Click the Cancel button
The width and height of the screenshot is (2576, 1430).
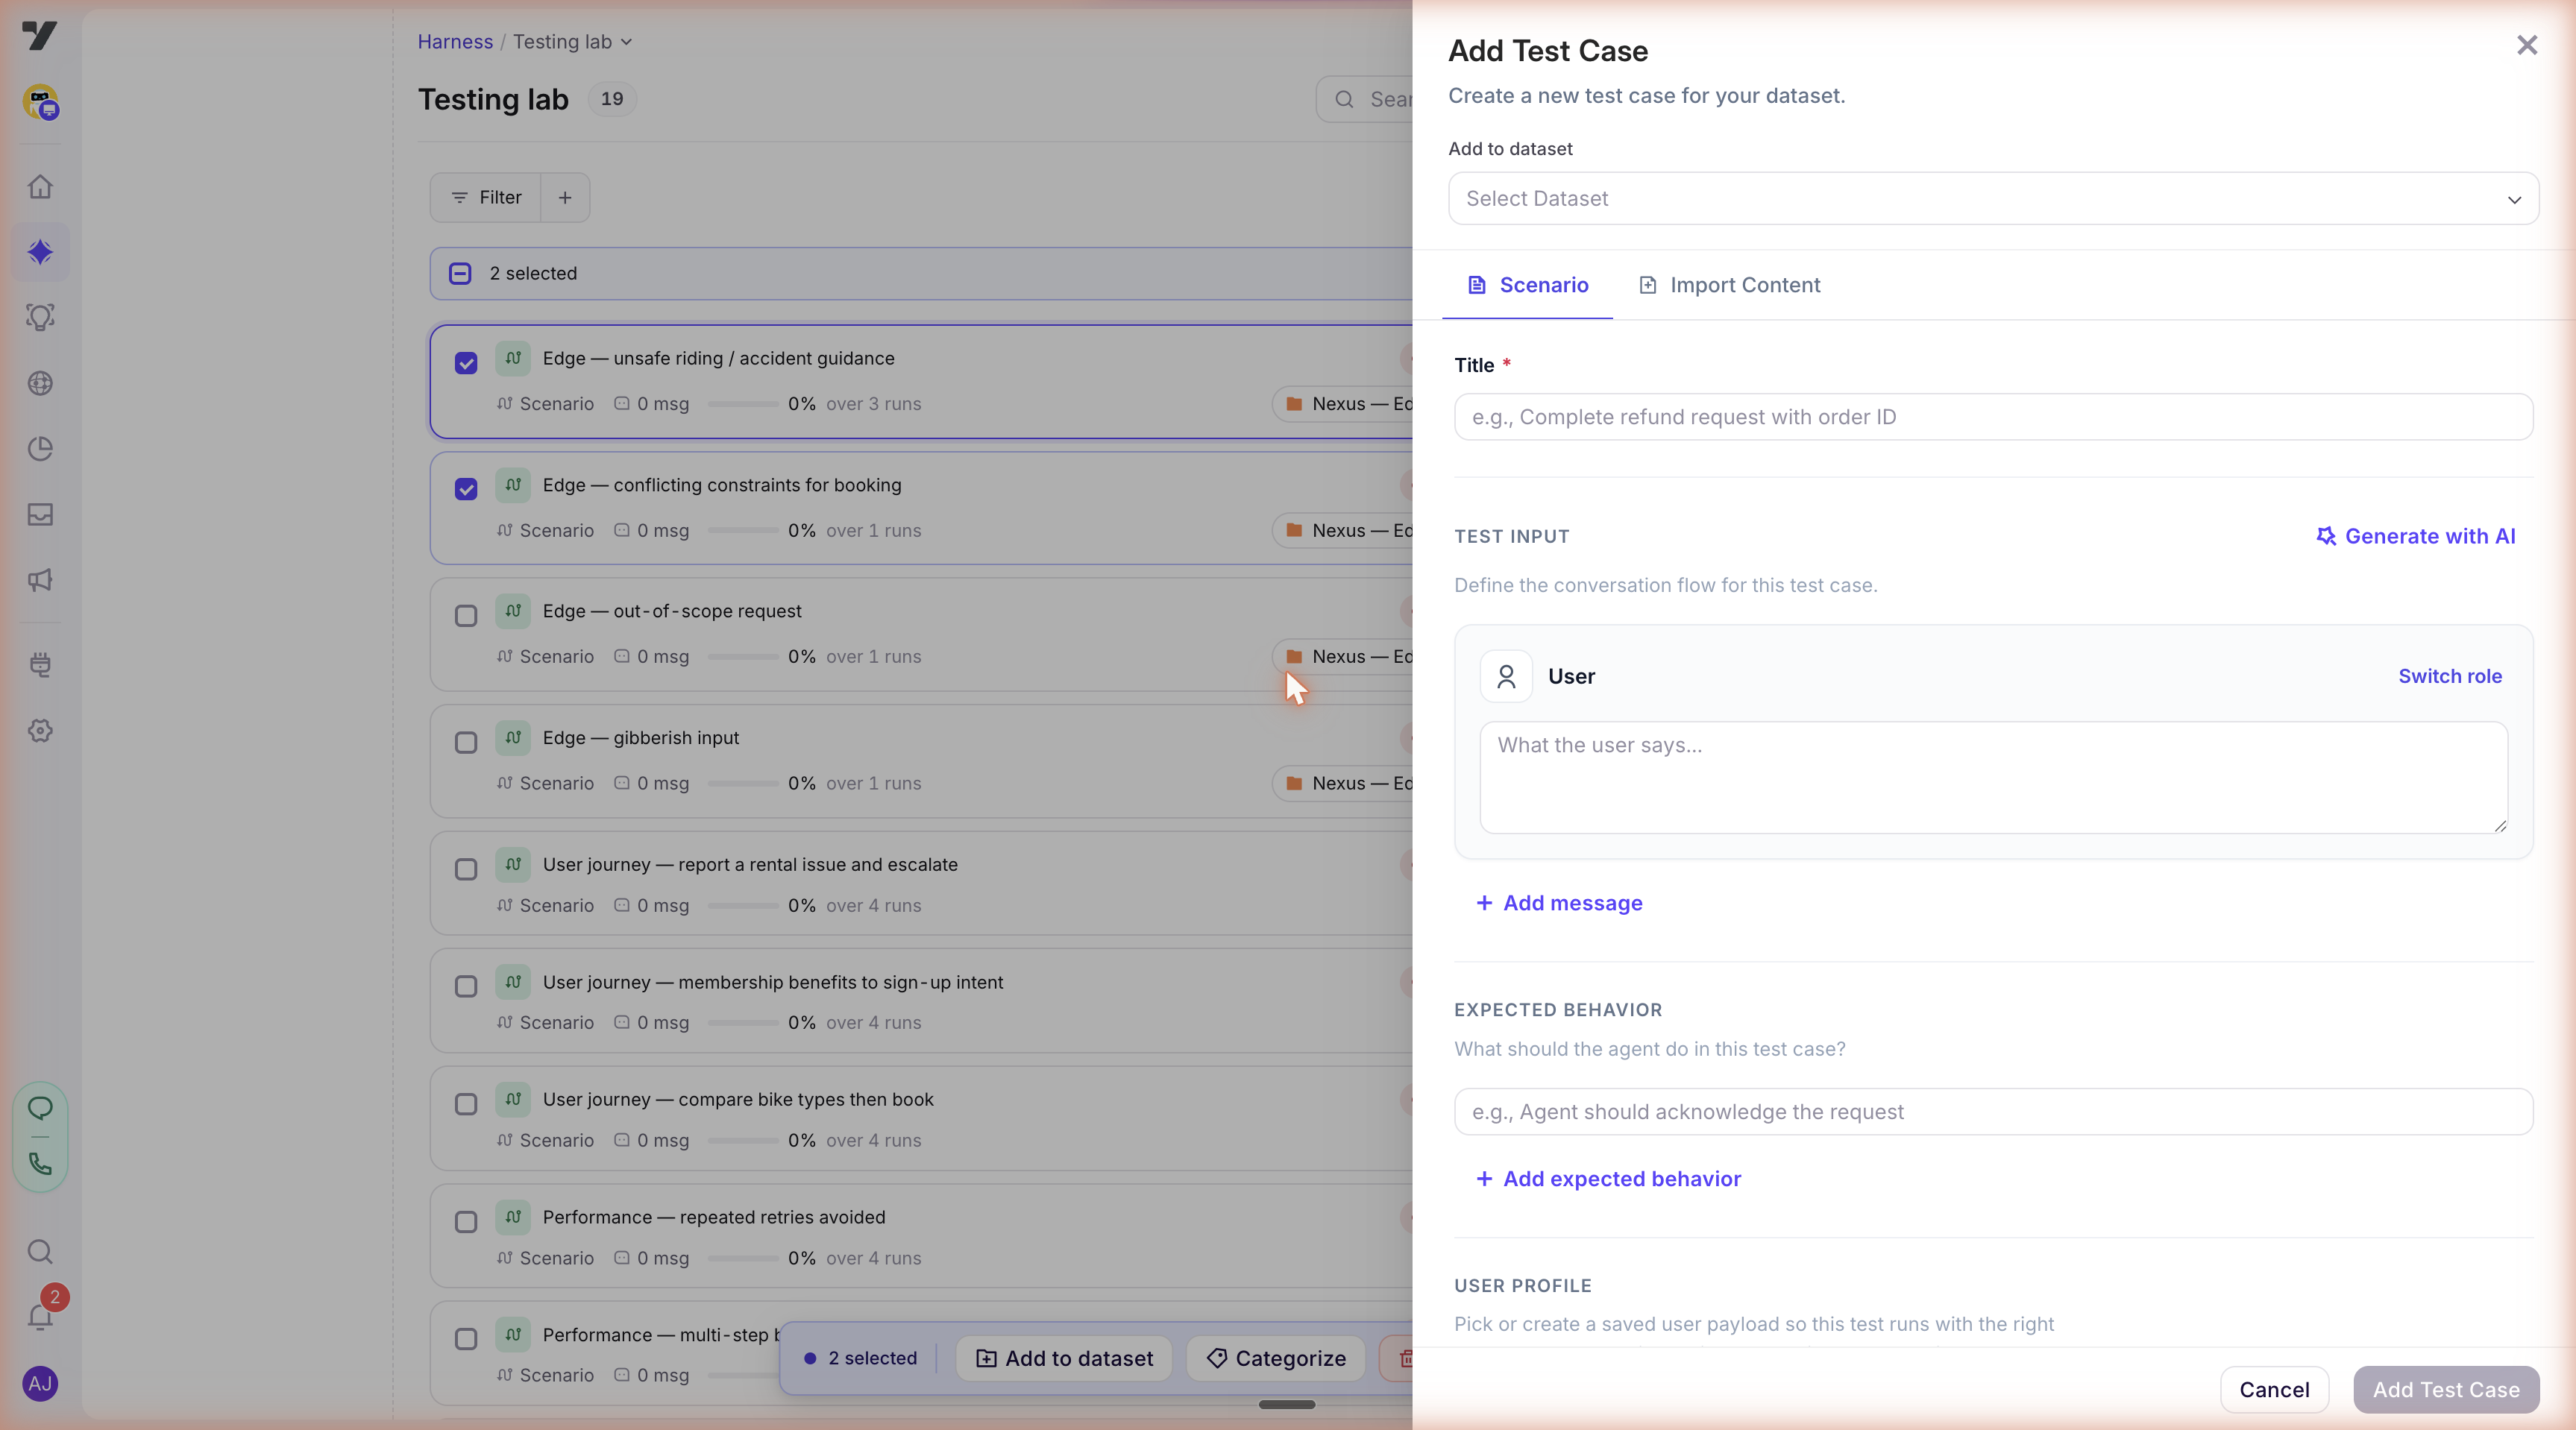click(2274, 1391)
